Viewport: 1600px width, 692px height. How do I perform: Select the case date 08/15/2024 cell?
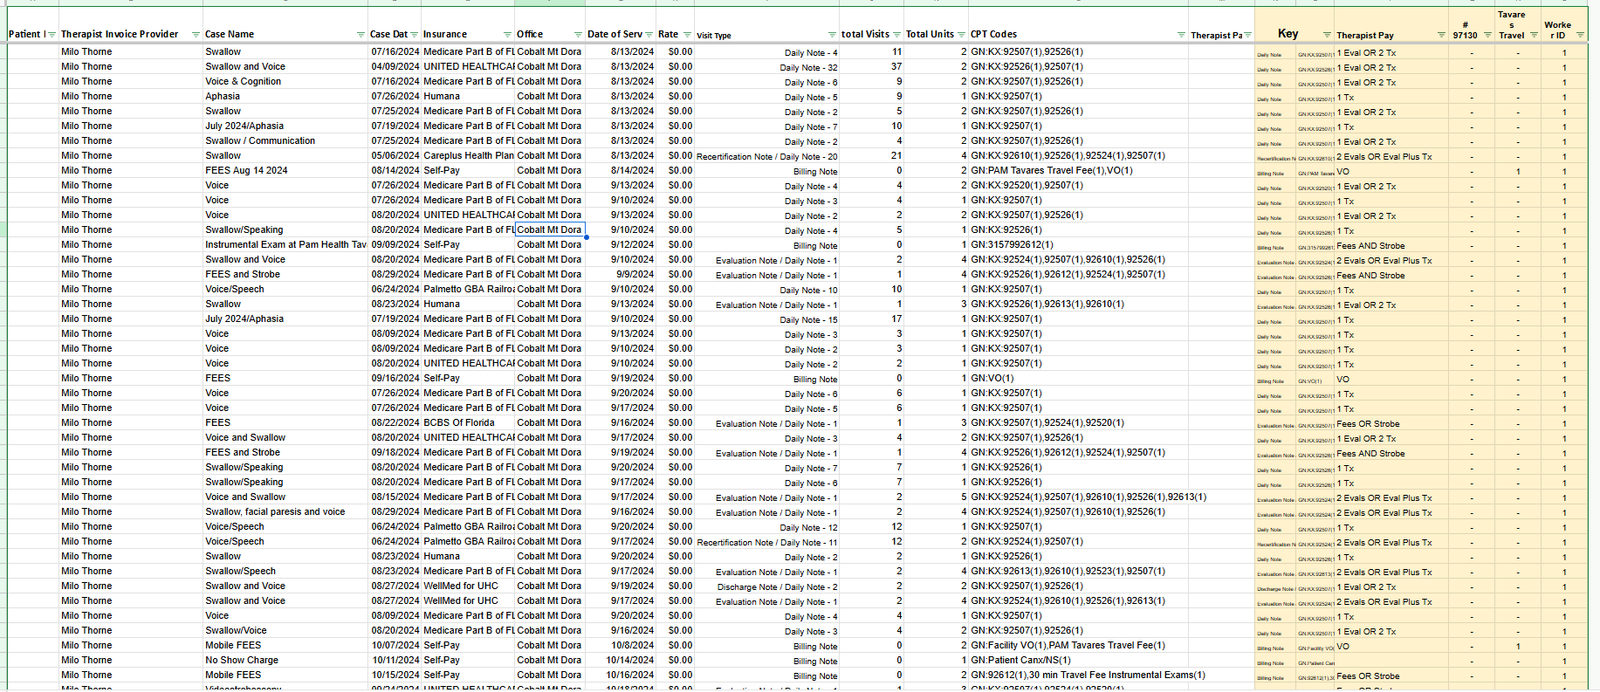coord(395,497)
